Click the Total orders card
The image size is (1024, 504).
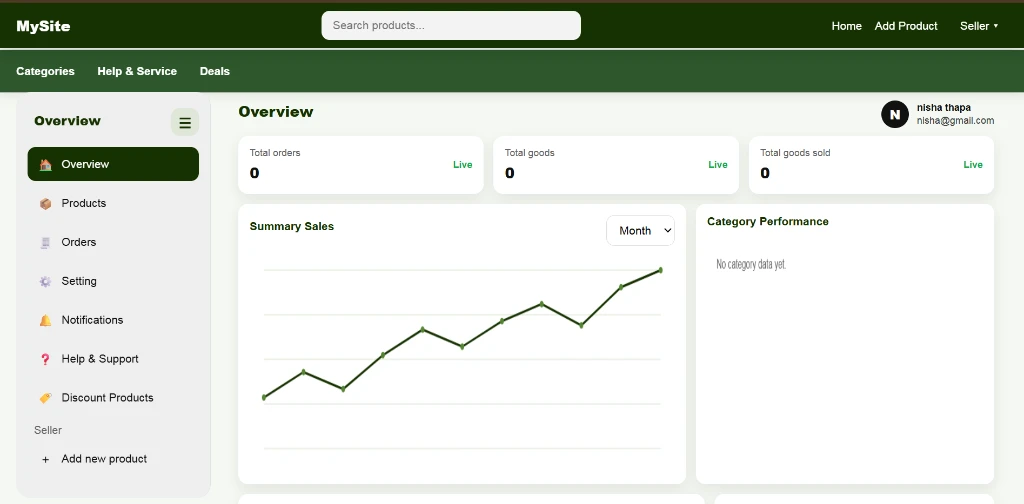pyautogui.click(x=360, y=165)
